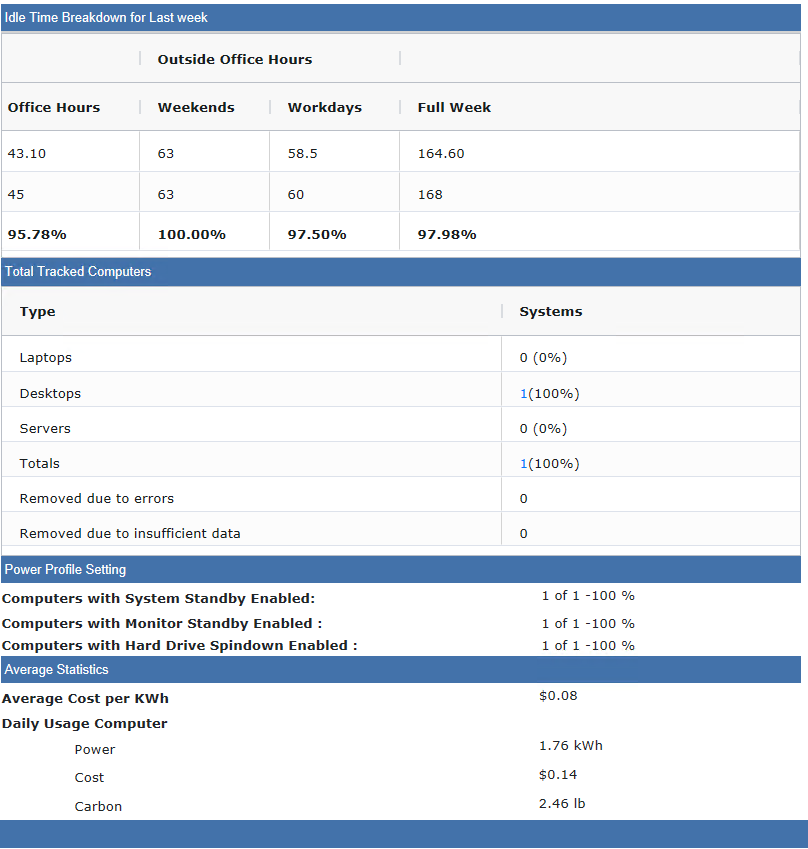Select the Servers row label
808x849 pixels.
[45, 428]
